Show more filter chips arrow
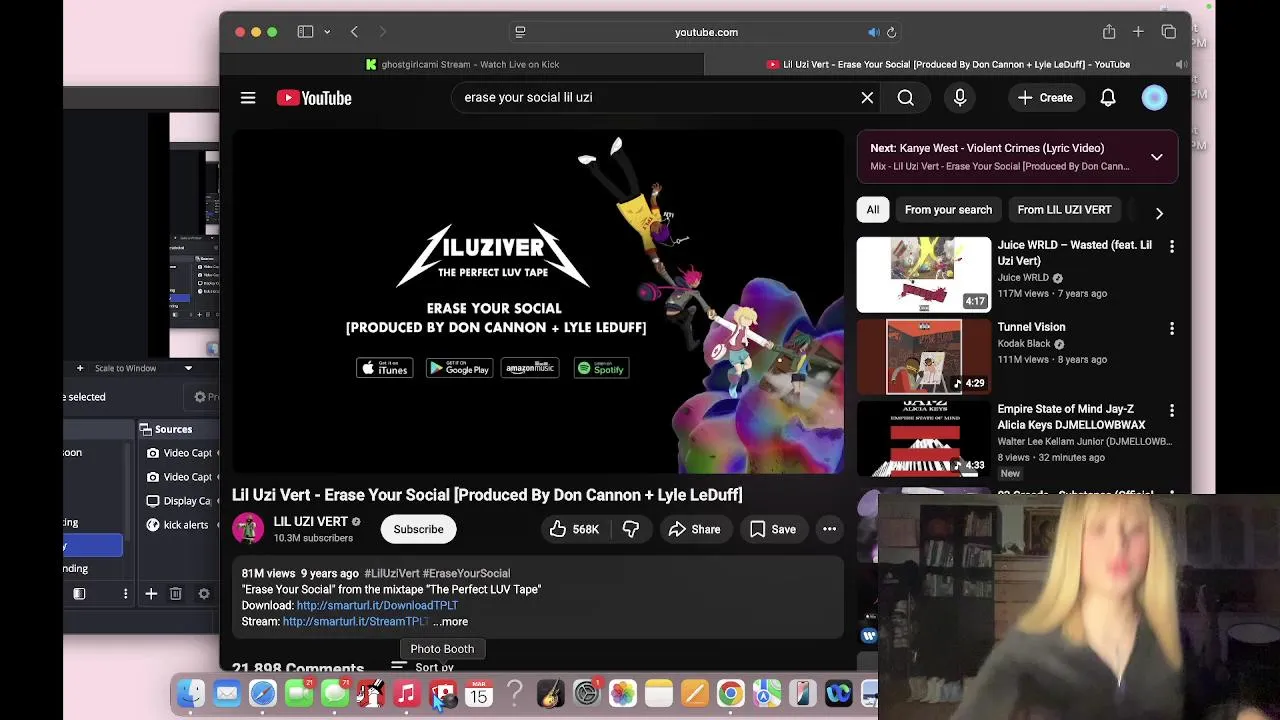 click(x=1159, y=212)
